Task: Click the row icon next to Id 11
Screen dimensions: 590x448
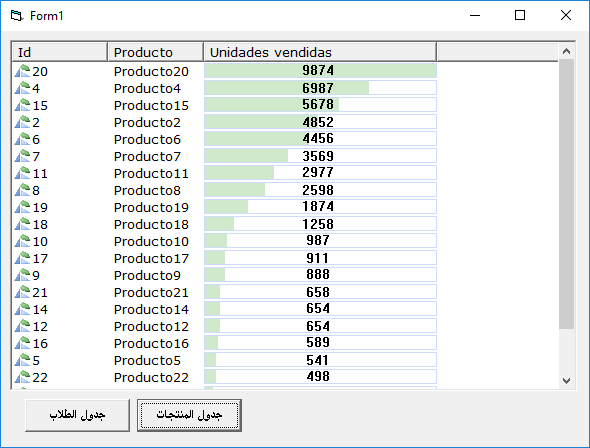Action: click(22, 173)
